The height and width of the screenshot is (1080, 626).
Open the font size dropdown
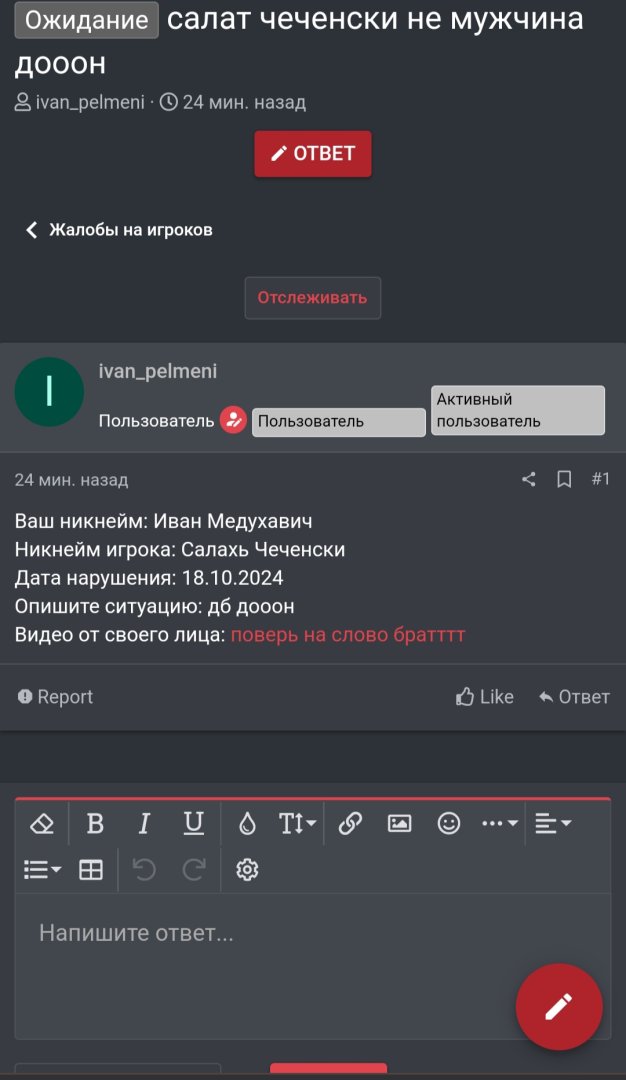click(x=297, y=823)
